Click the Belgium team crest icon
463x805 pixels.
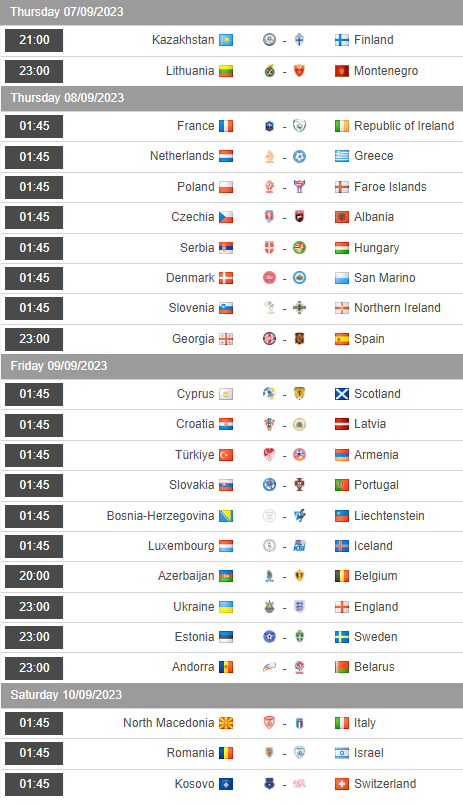[299, 576]
